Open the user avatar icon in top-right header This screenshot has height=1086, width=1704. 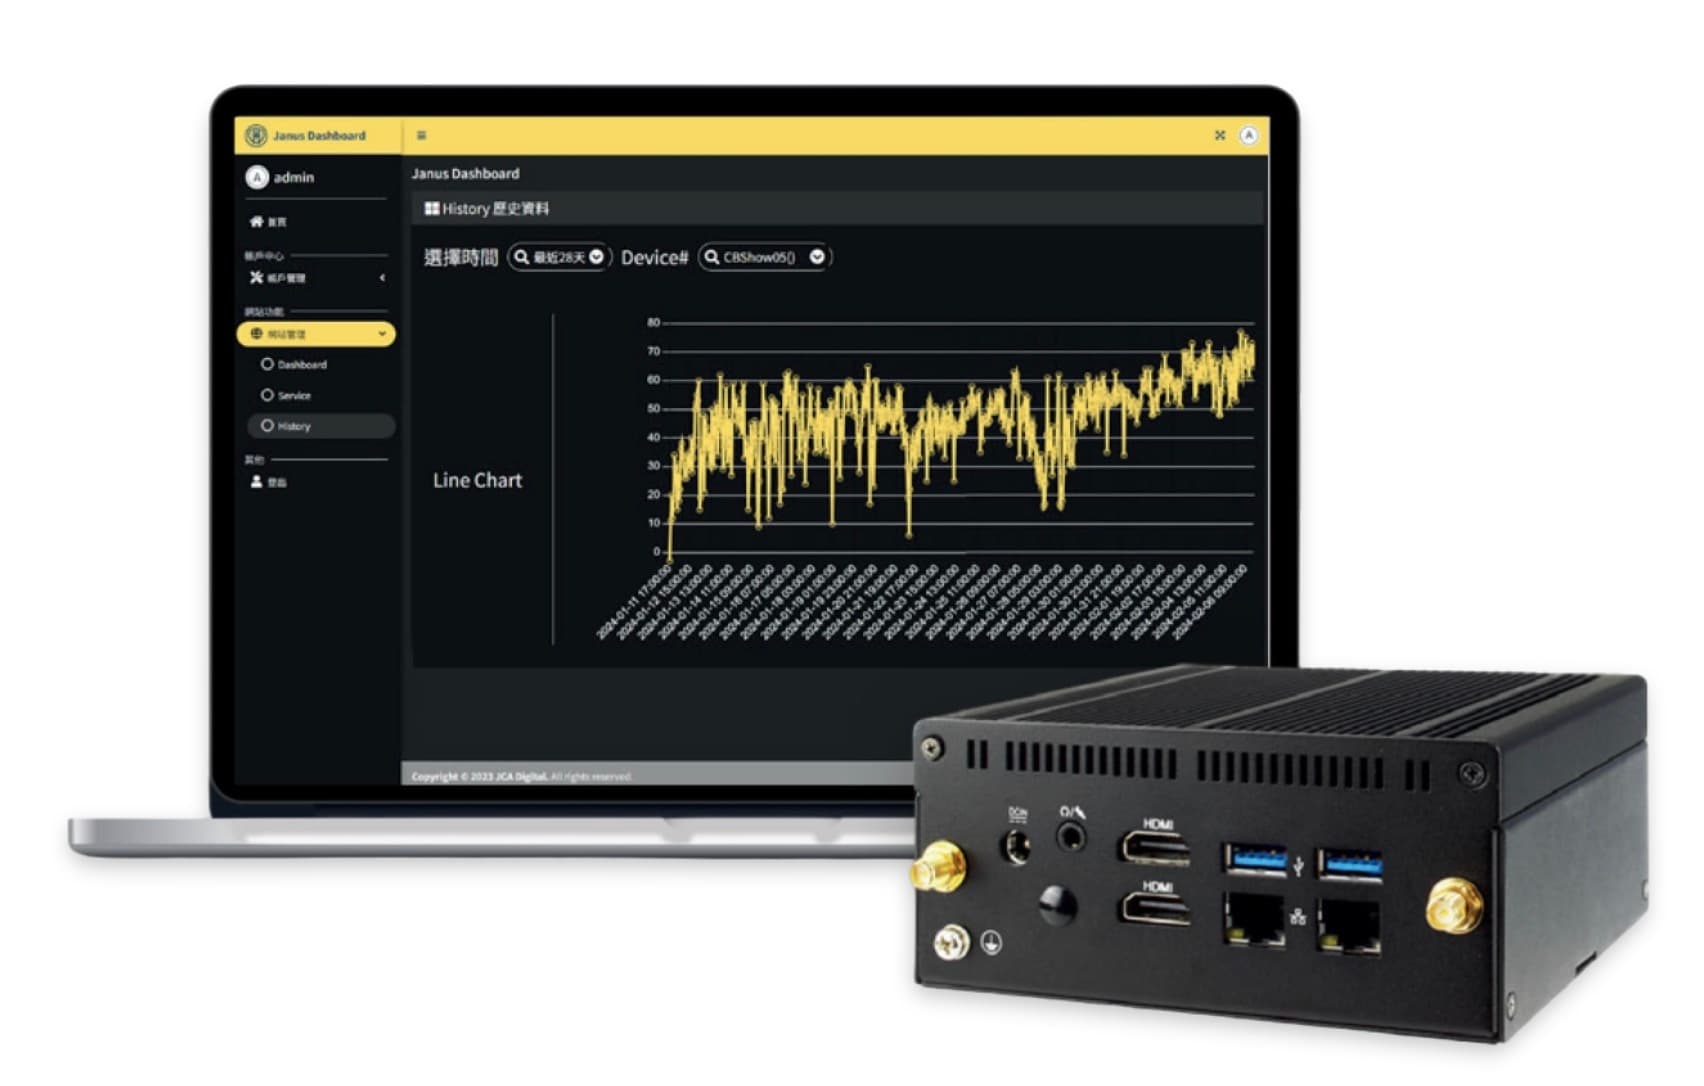click(x=1248, y=135)
